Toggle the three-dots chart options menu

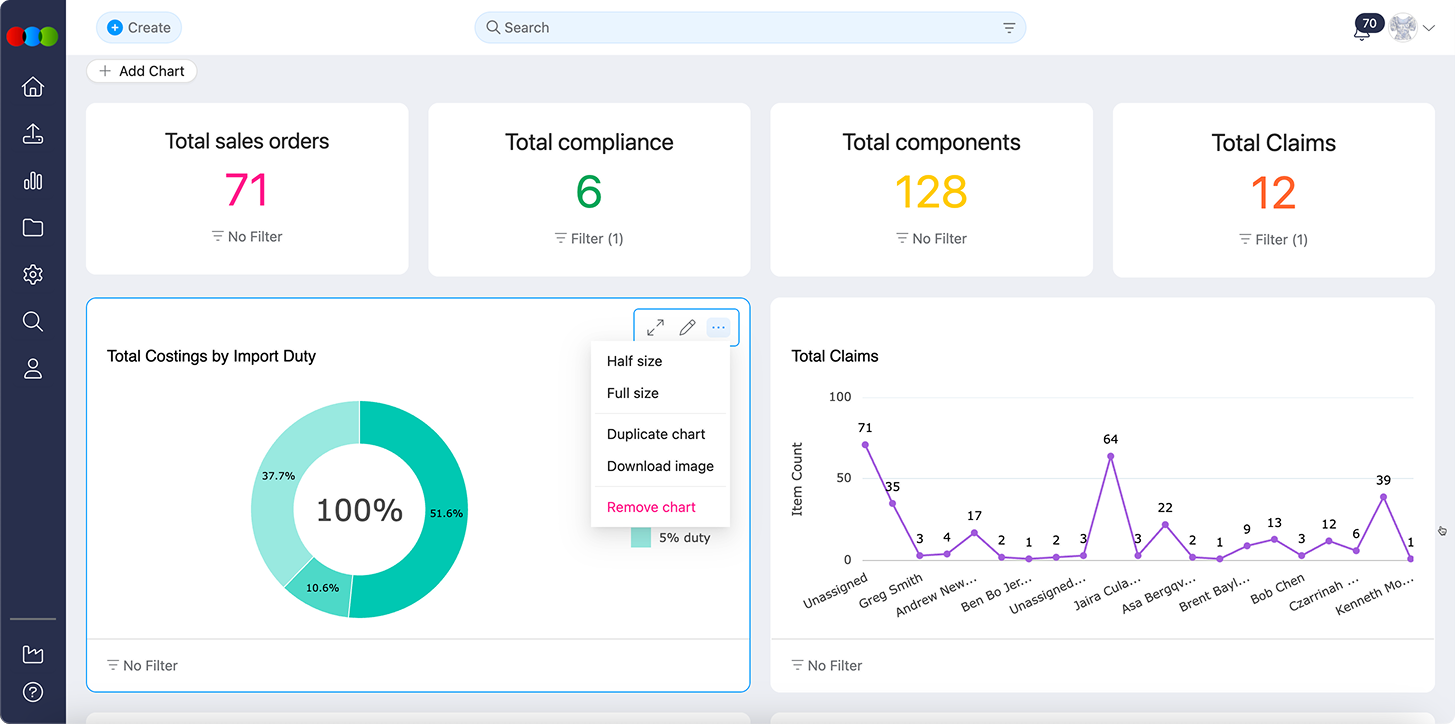point(718,327)
